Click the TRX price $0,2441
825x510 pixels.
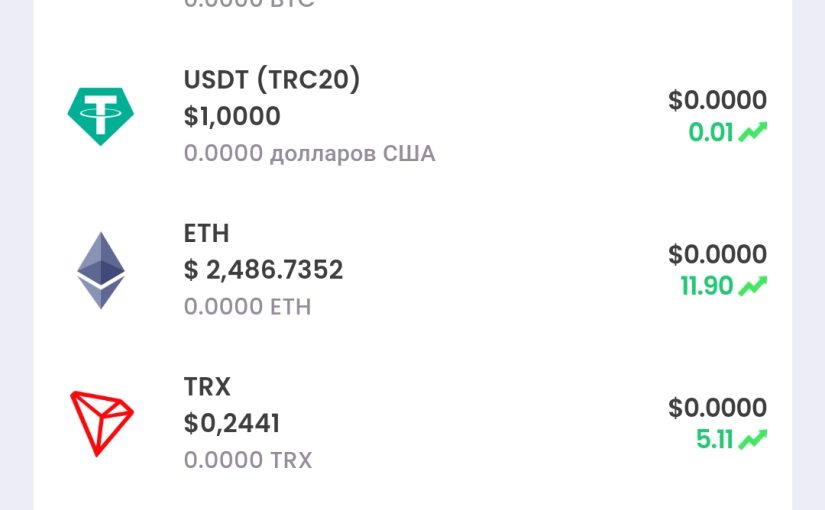232,423
